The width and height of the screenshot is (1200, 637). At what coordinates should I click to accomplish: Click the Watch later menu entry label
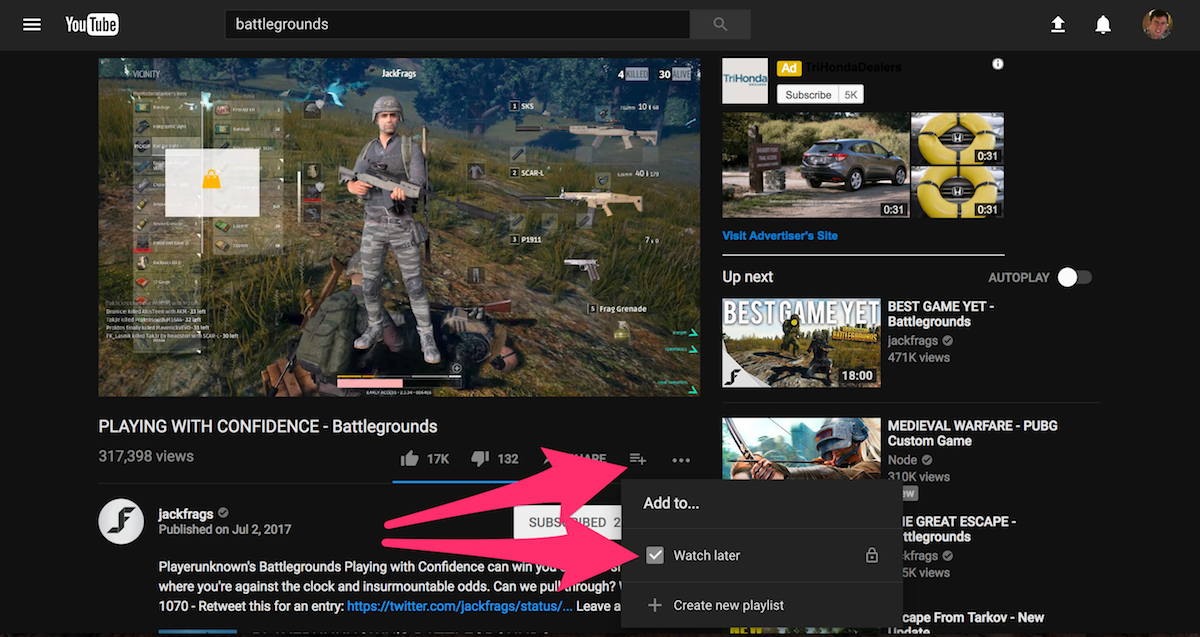[x=707, y=555]
